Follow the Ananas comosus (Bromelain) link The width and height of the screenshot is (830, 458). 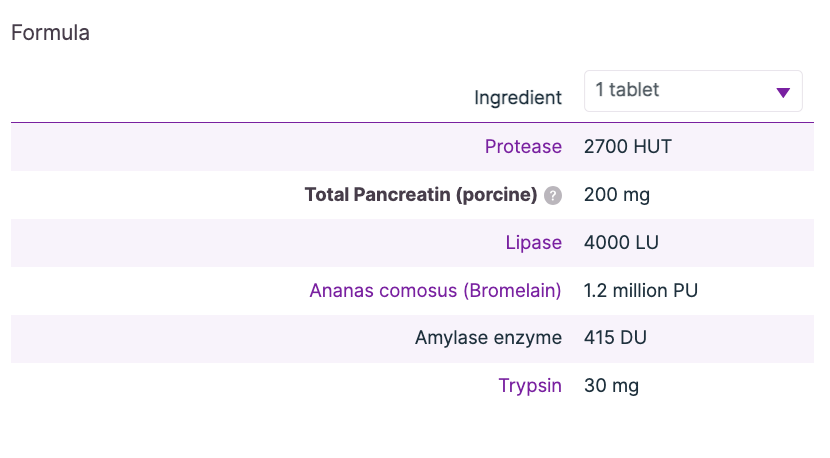[x=435, y=290]
